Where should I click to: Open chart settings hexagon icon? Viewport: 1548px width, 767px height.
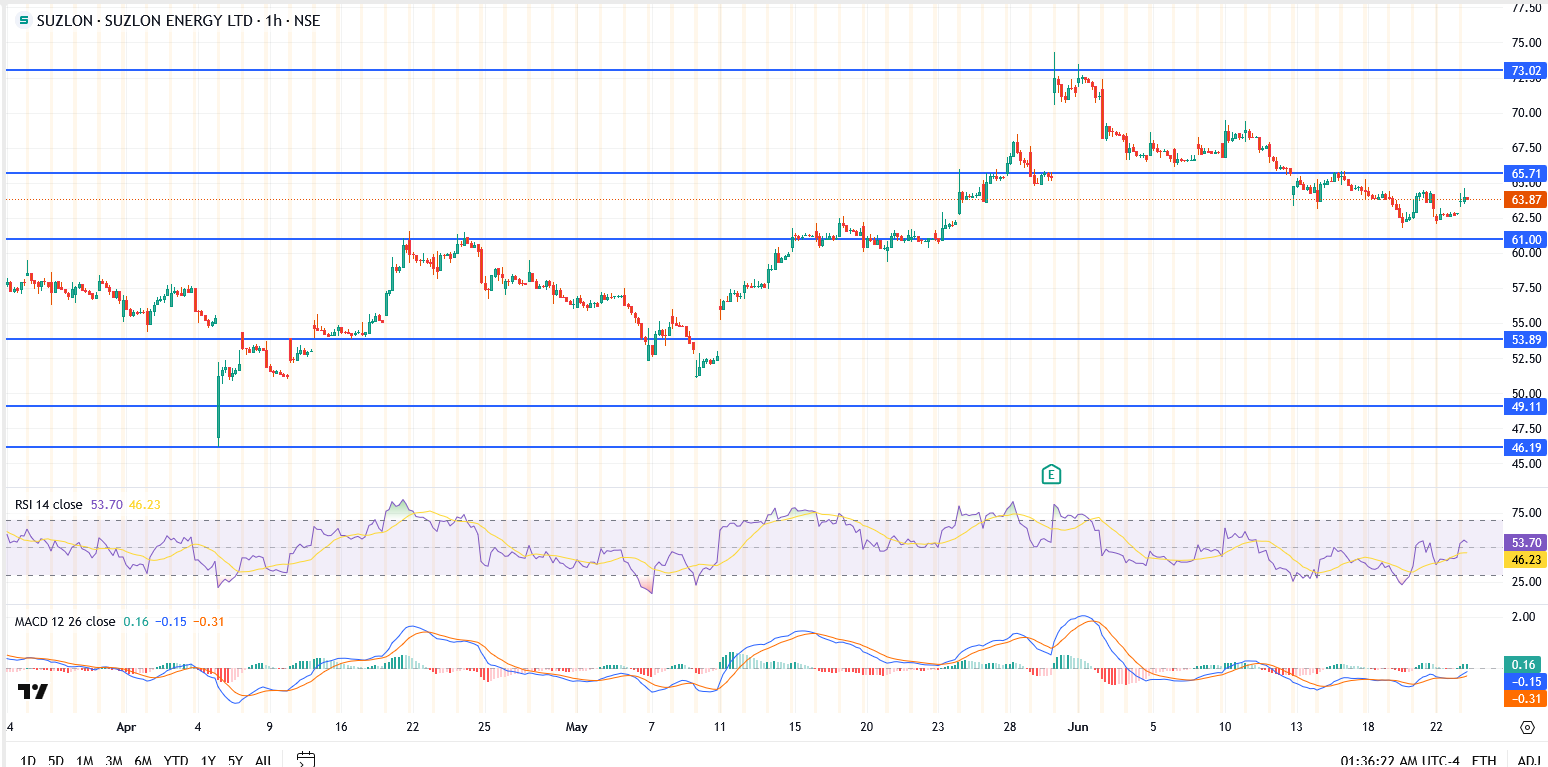point(1527,727)
